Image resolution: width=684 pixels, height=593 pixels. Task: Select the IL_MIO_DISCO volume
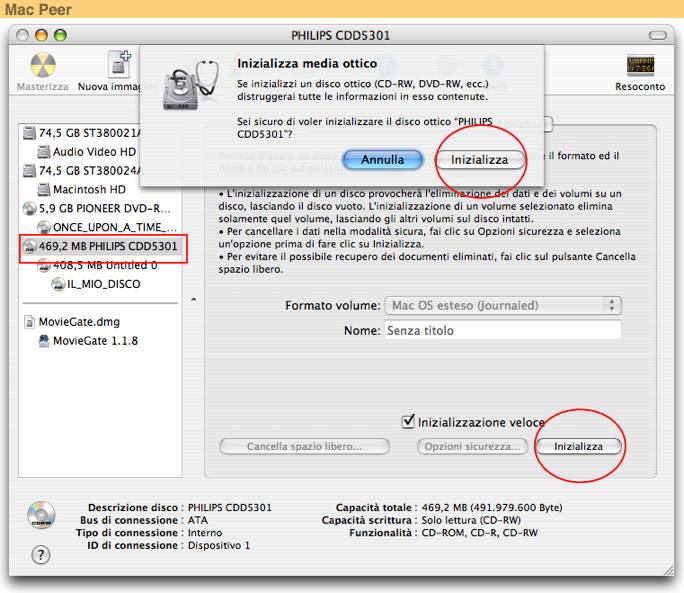[96, 284]
